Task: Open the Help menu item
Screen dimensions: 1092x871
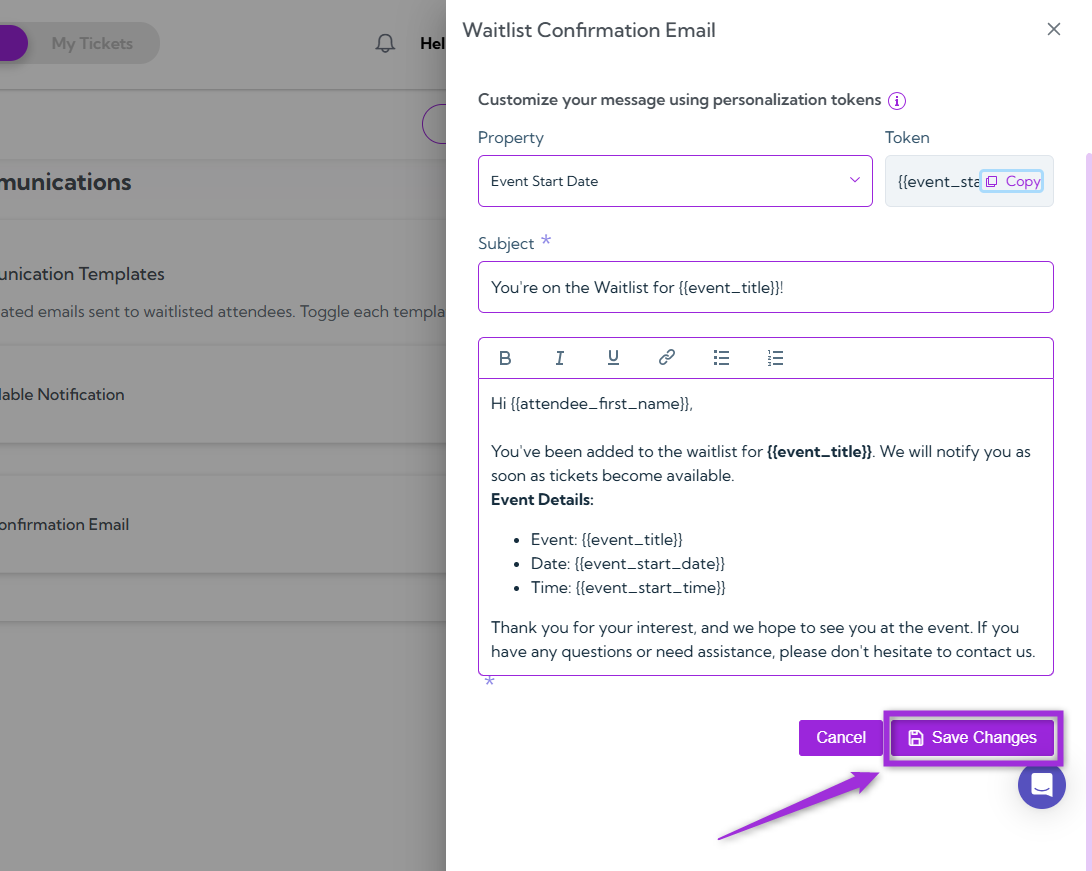Action: pyautogui.click(x=433, y=43)
